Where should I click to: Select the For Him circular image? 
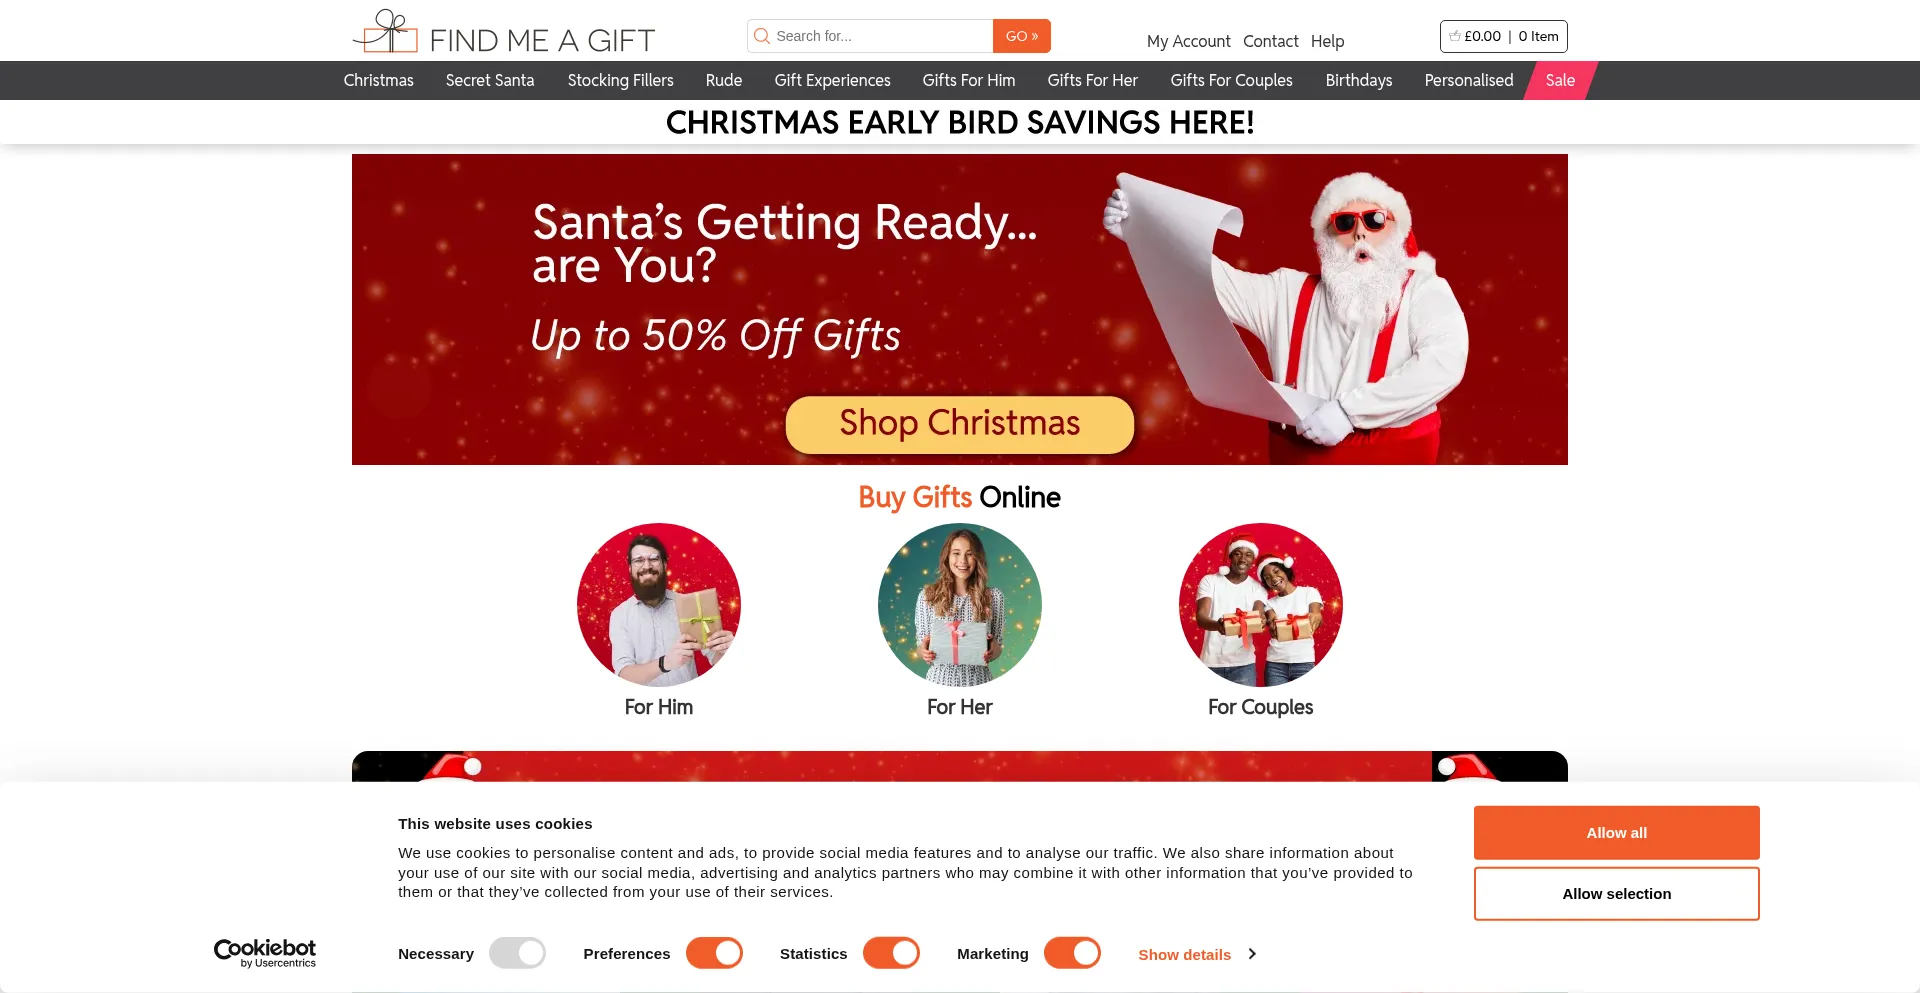click(659, 605)
